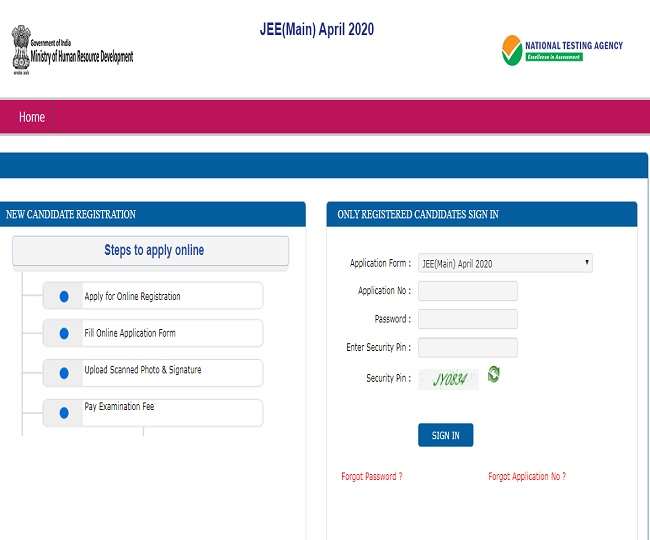Click blue bullet beside Fill Online Application Form
The height and width of the screenshot is (540, 650).
(64, 334)
